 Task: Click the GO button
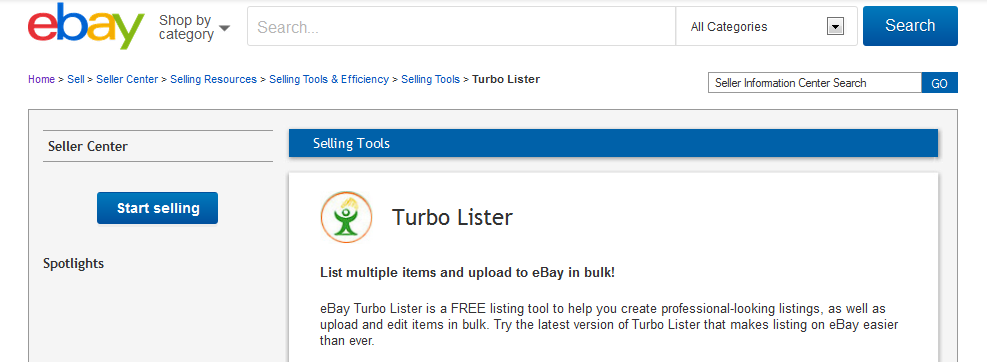[x=940, y=83]
